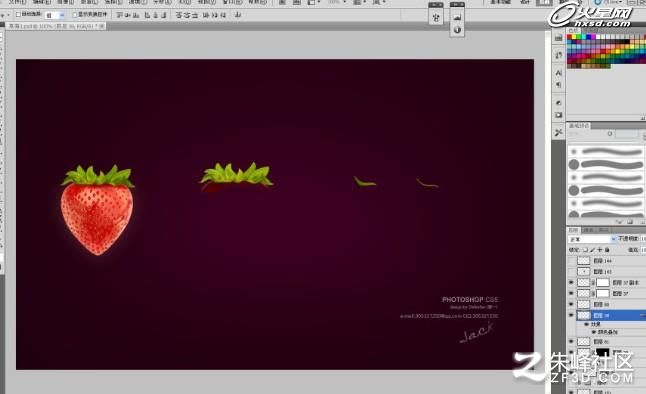Screen dimensions: 646x394
Task: Pick the red swatch in Swatches panel
Action: click(569, 37)
